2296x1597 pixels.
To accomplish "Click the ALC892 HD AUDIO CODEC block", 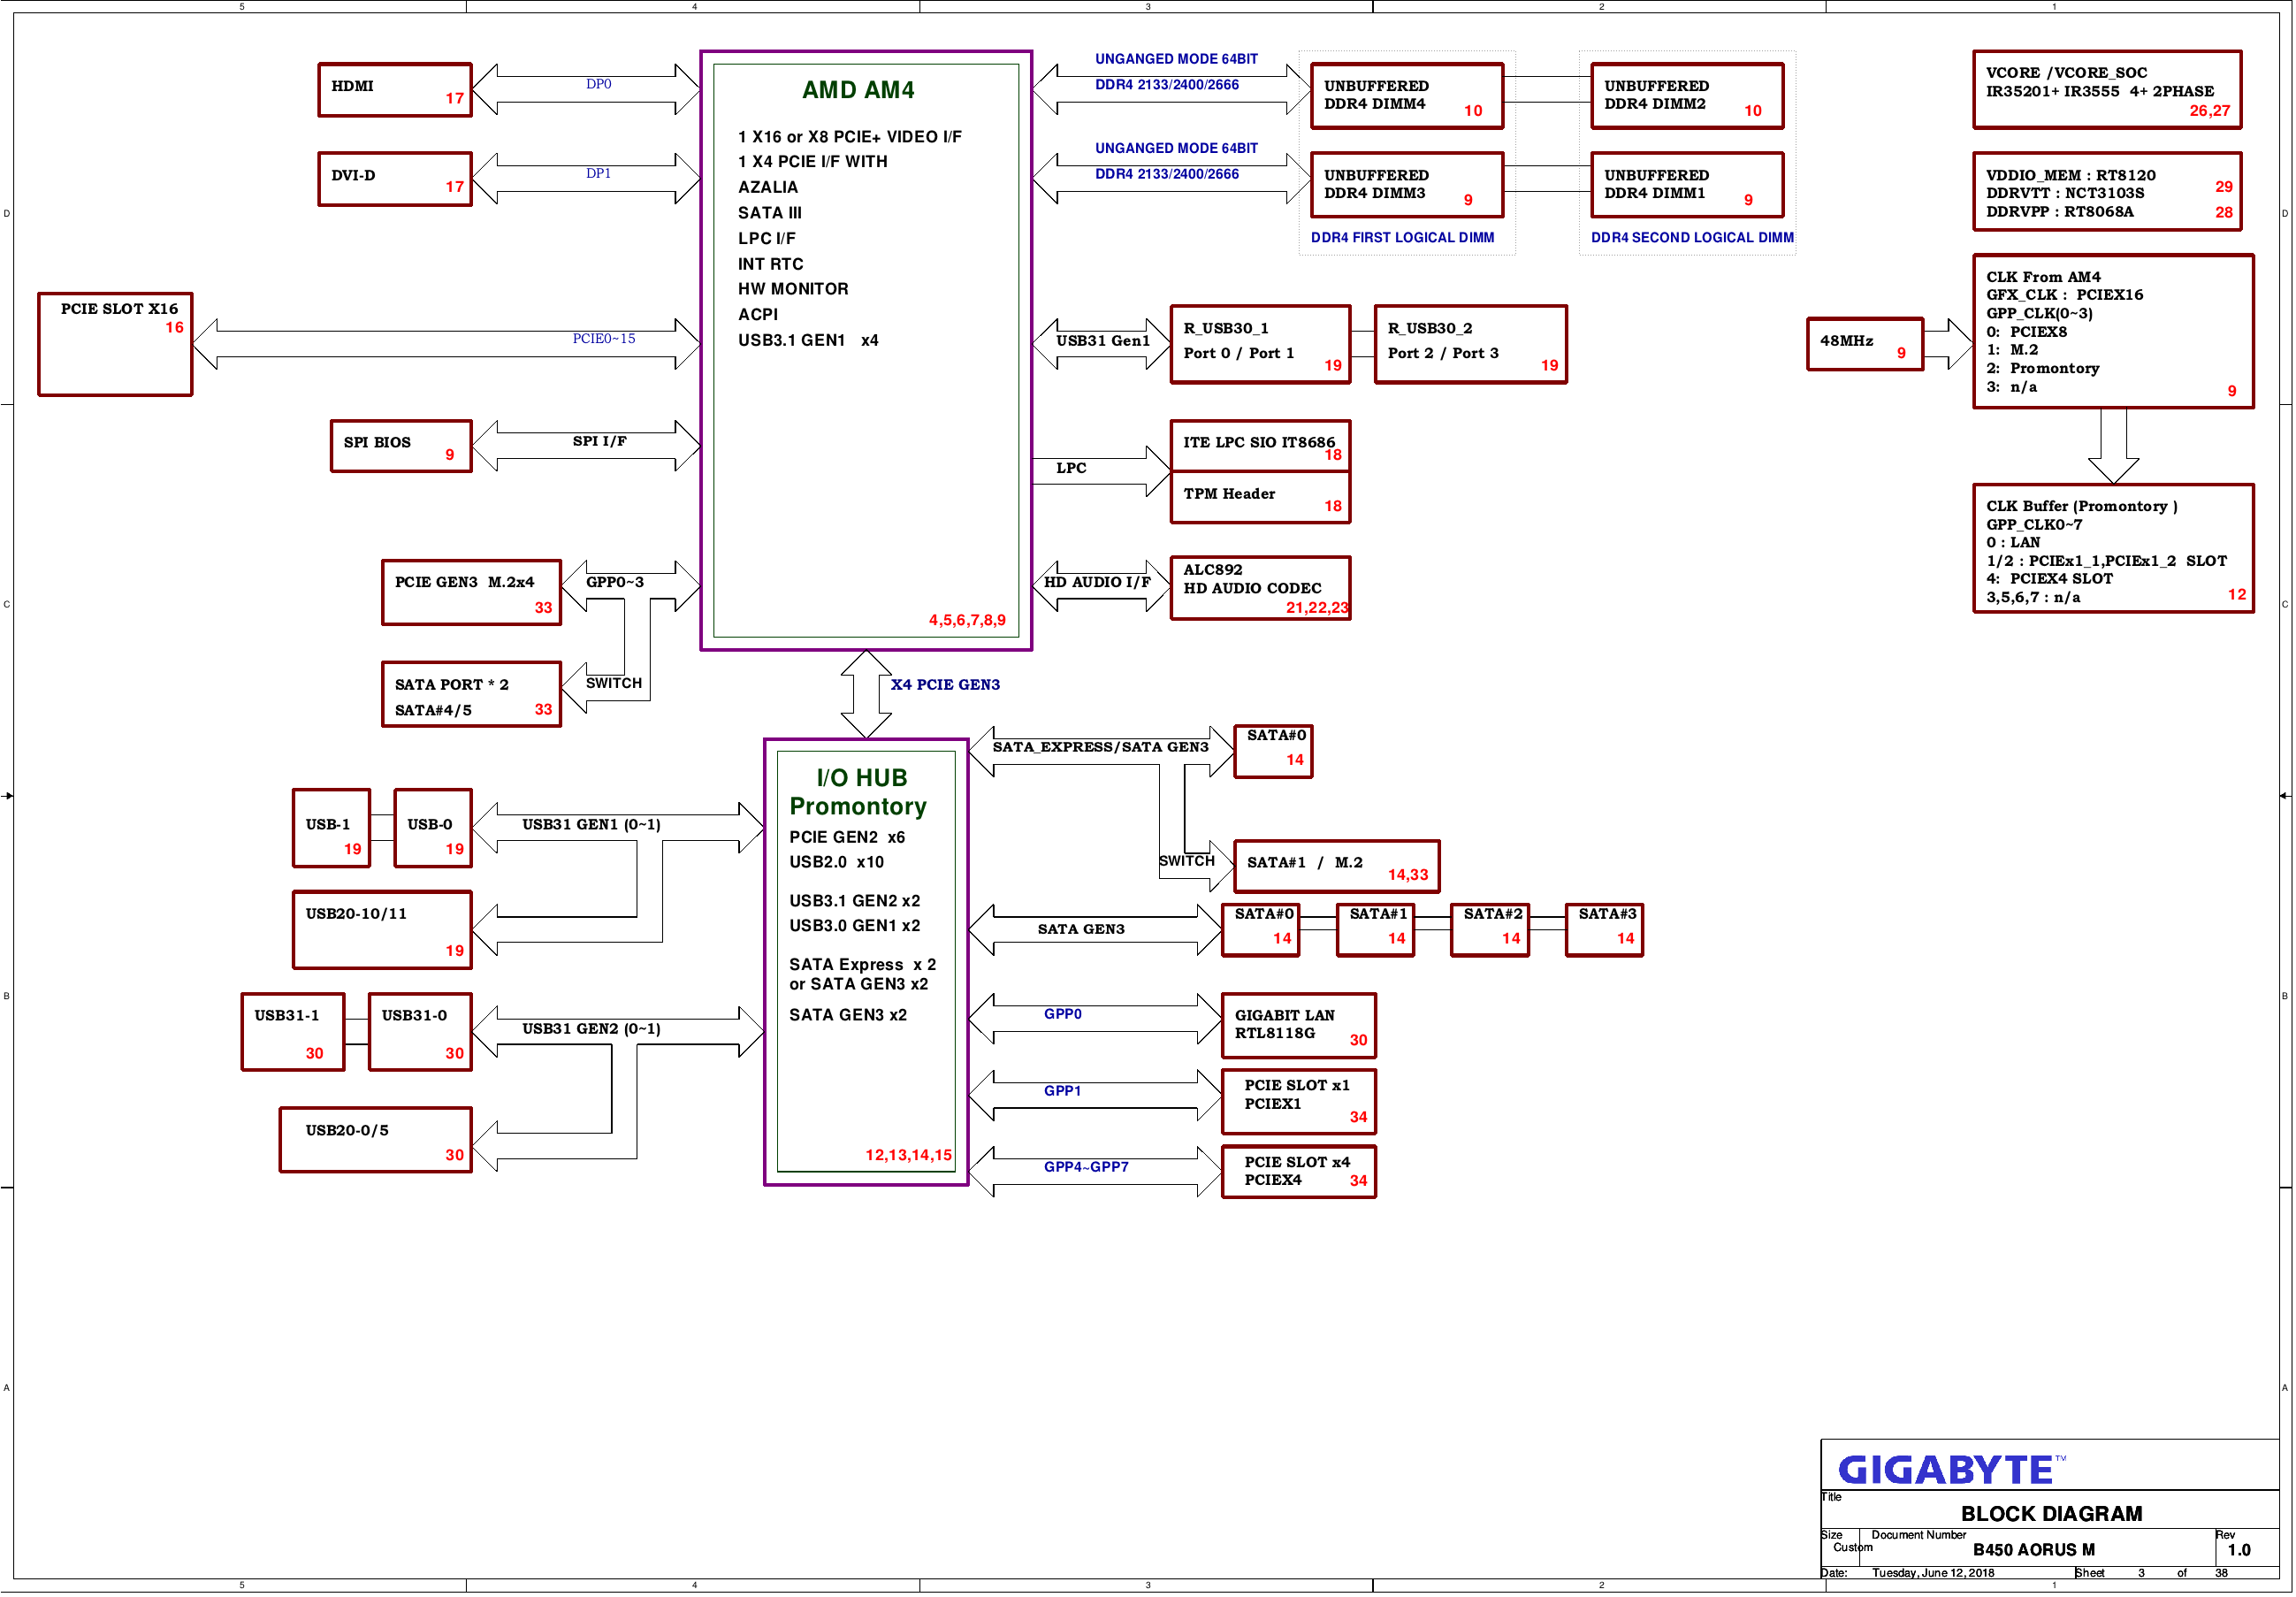I will [1260, 588].
